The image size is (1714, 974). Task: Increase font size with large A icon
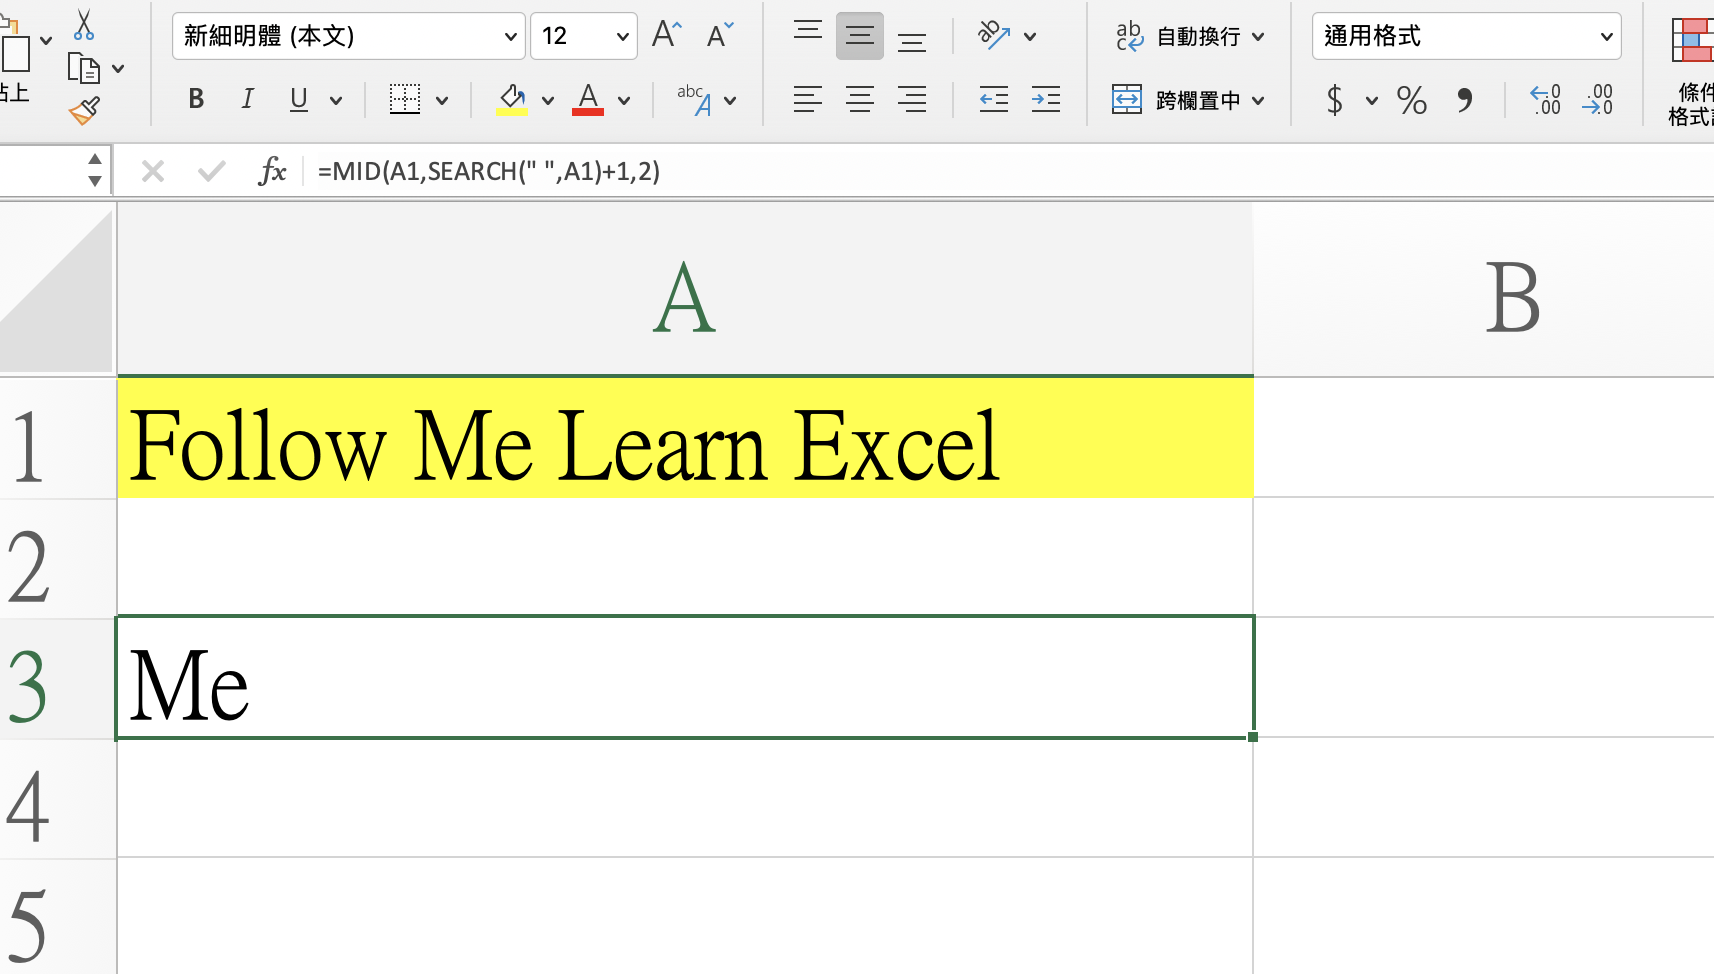[x=666, y=36]
